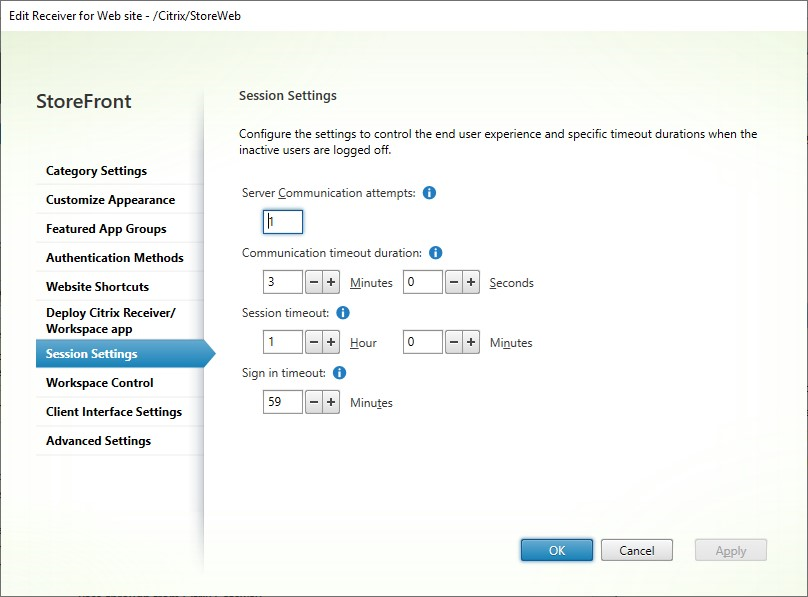Click info icon next to Communication timeout duration
Image resolution: width=808 pixels, height=597 pixels.
point(435,253)
